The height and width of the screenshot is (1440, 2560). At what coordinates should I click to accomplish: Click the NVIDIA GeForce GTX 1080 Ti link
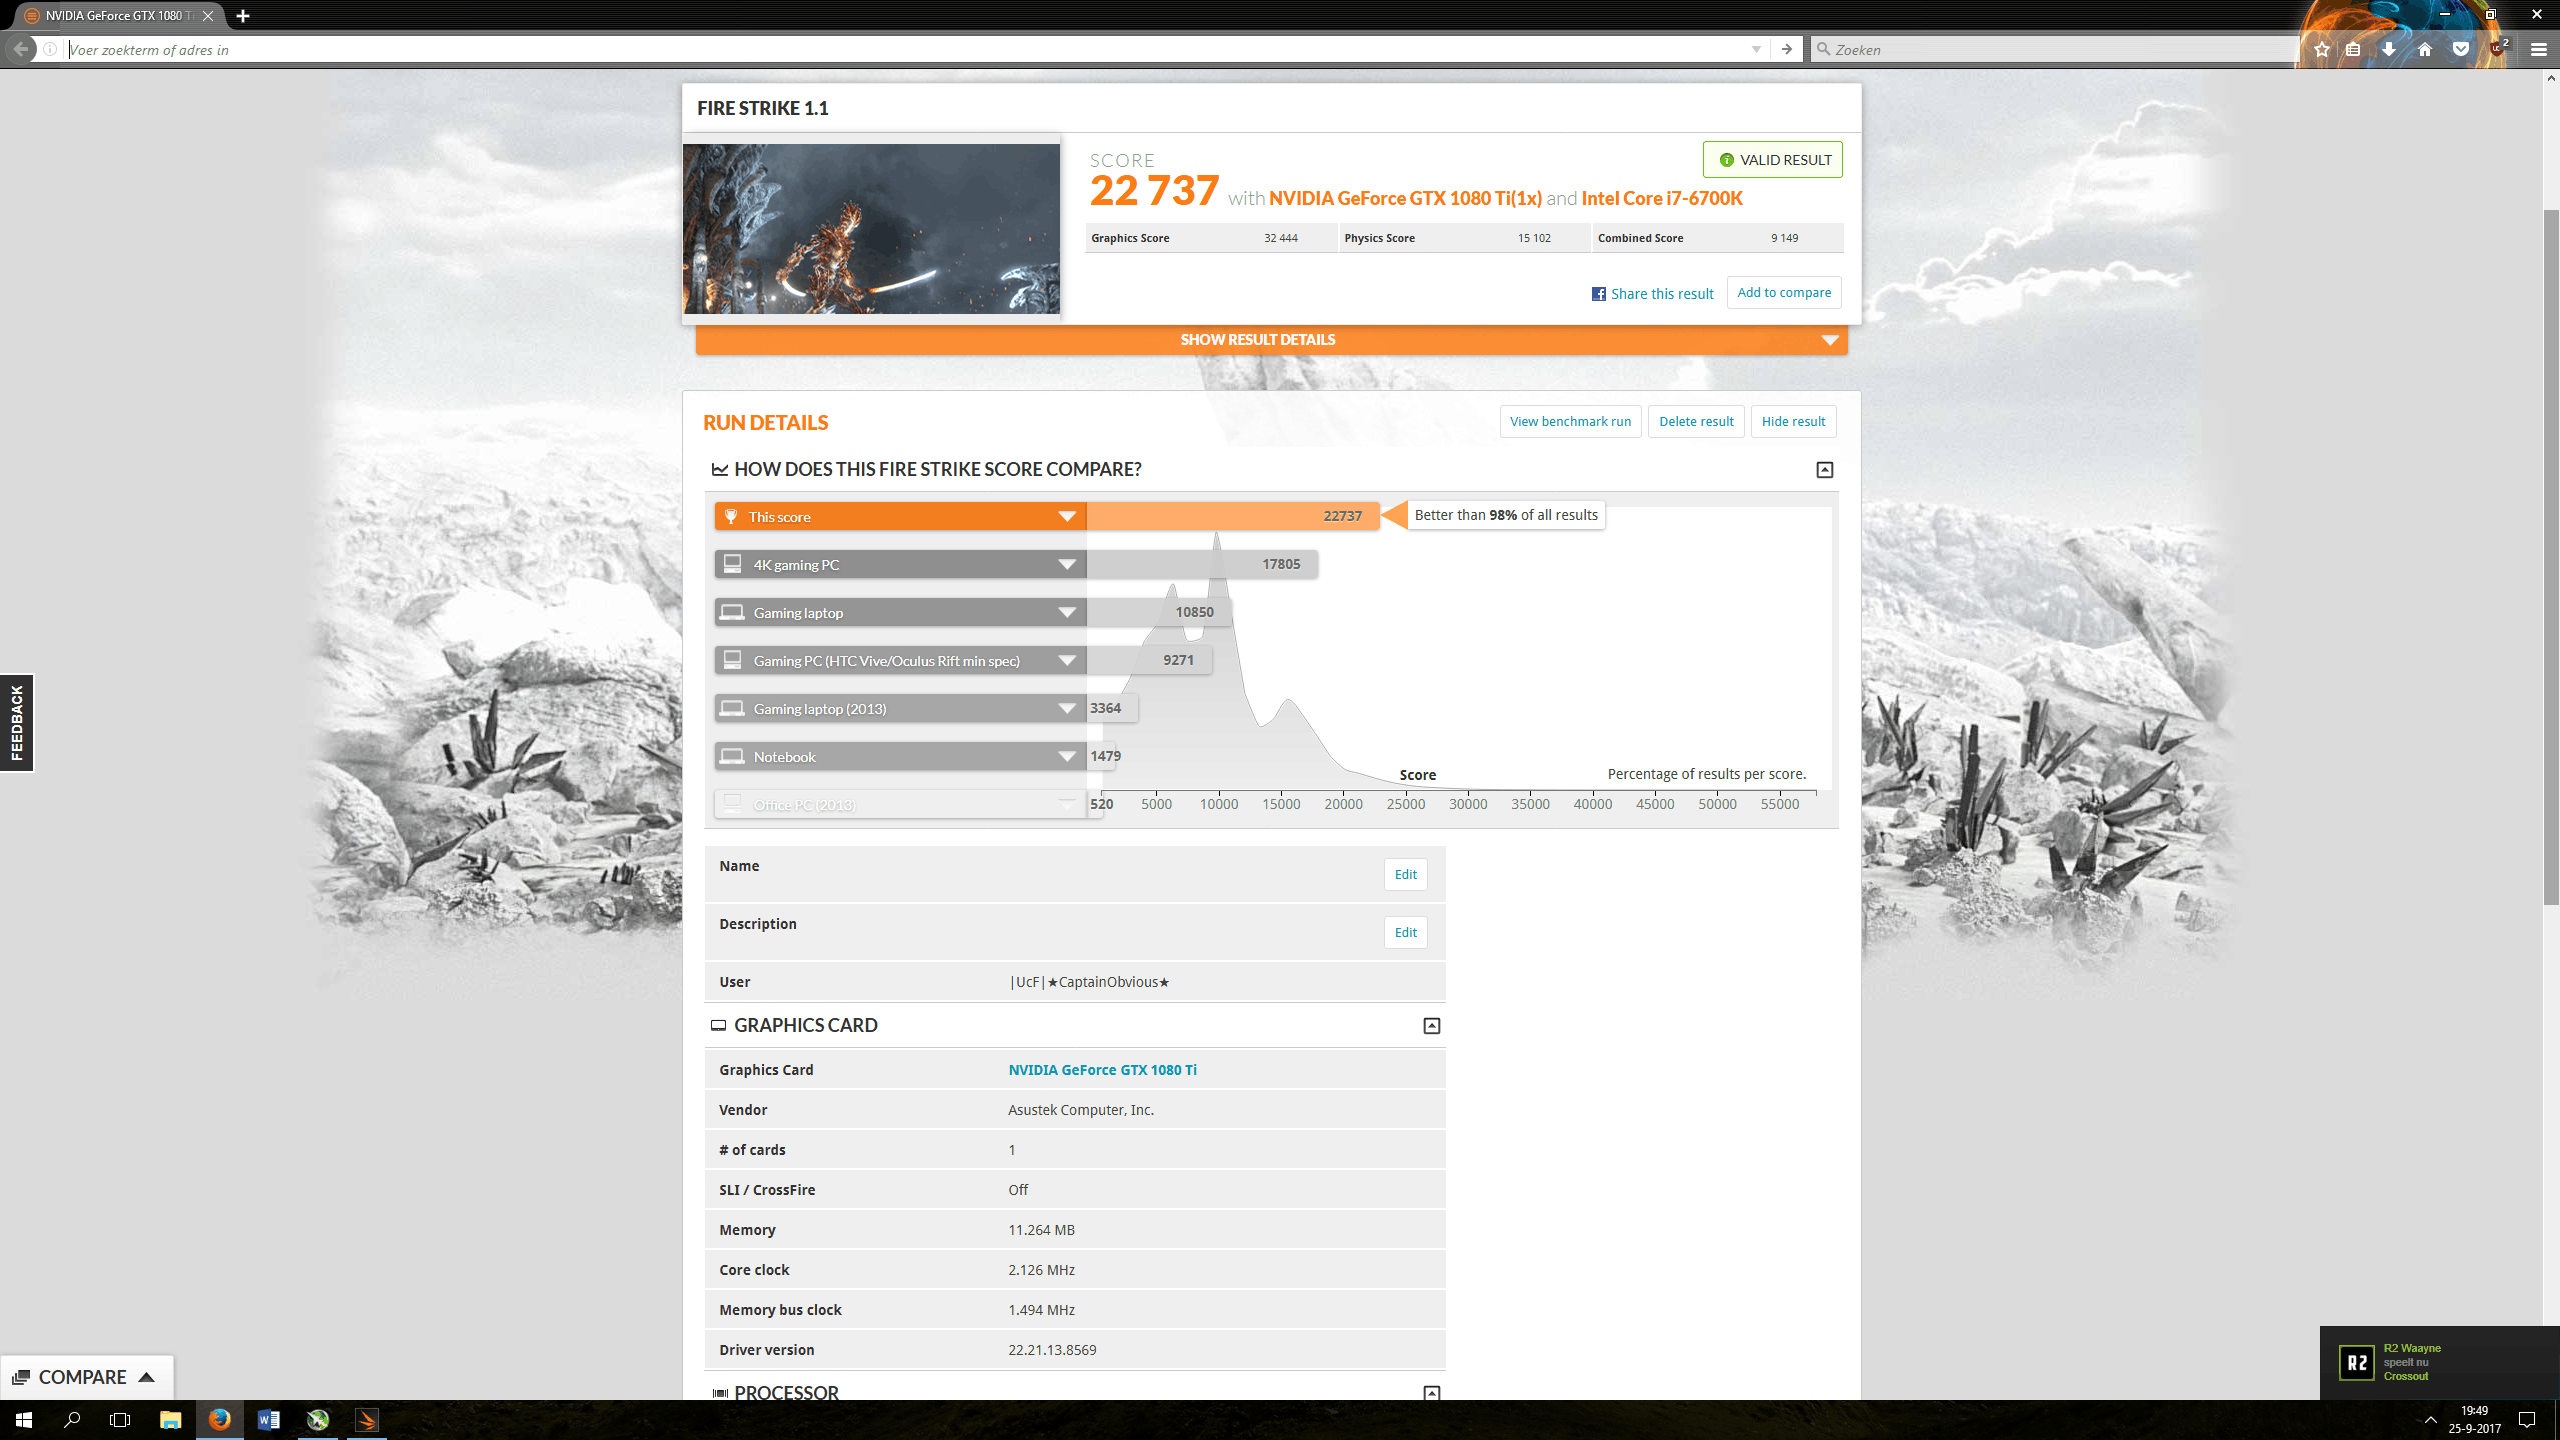[x=1102, y=1070]
